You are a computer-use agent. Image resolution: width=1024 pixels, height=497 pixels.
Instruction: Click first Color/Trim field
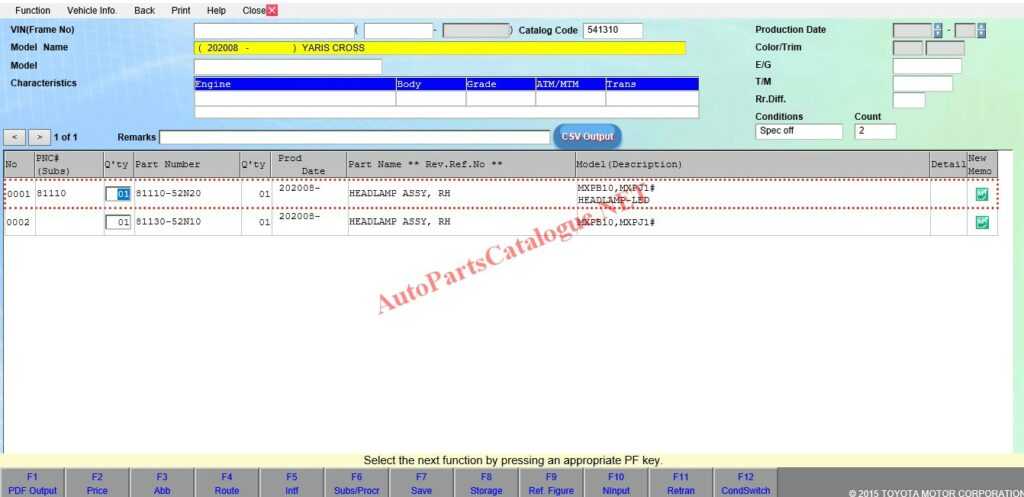[908, 48]
